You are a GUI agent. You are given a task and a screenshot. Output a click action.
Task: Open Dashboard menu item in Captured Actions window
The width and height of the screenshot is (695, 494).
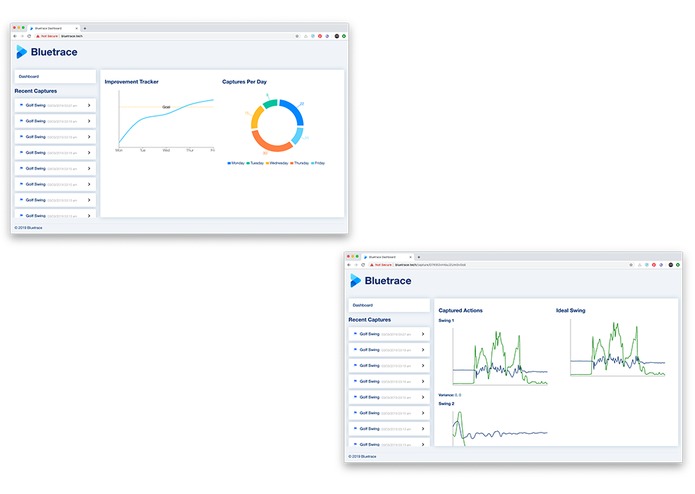pyautogui.click(x=389, y=305)
